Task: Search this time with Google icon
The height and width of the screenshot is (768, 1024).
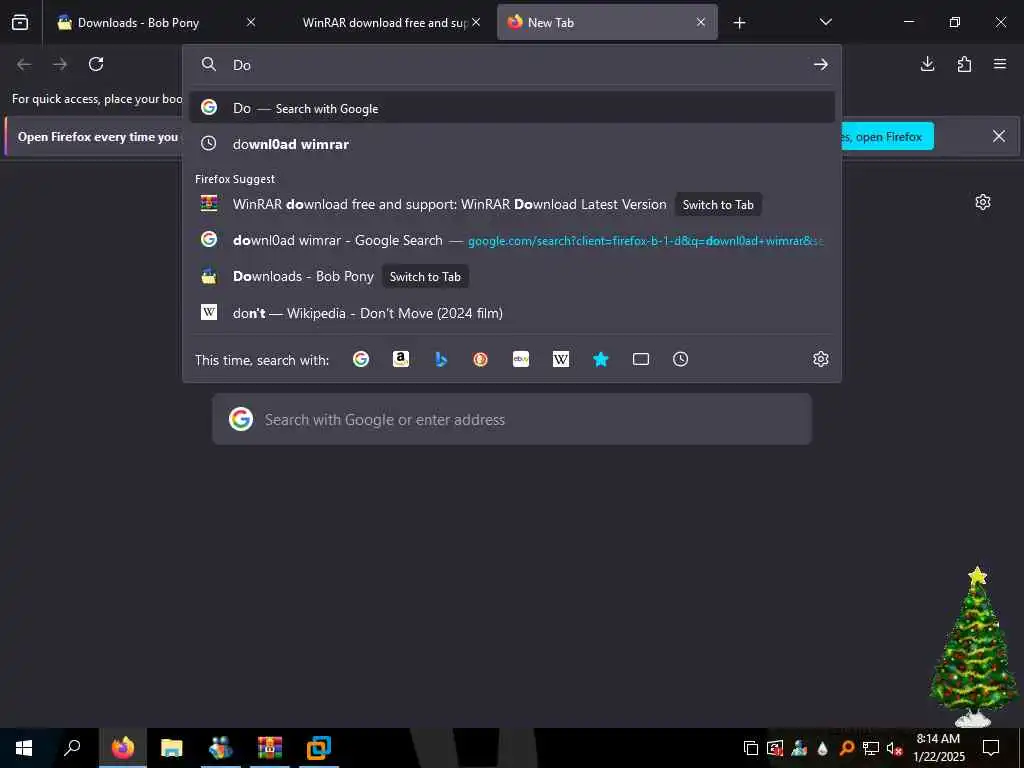Action: [360, 359]
